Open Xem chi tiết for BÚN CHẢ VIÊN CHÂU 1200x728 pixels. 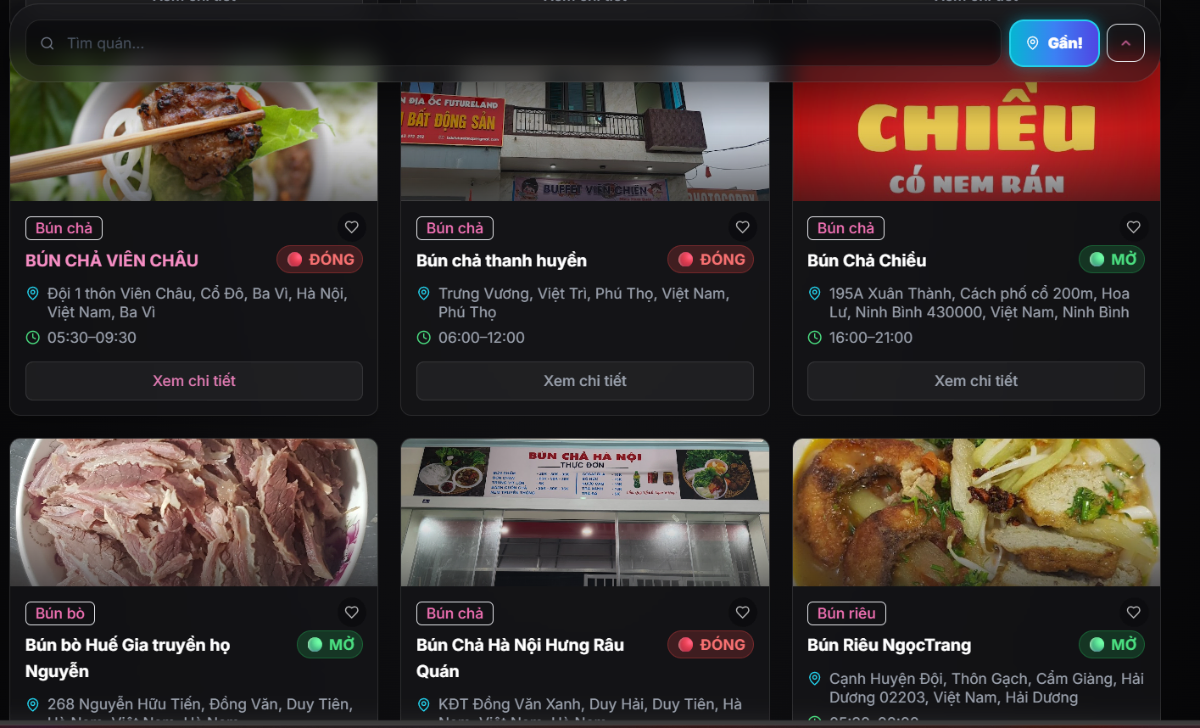pos(194,381)
